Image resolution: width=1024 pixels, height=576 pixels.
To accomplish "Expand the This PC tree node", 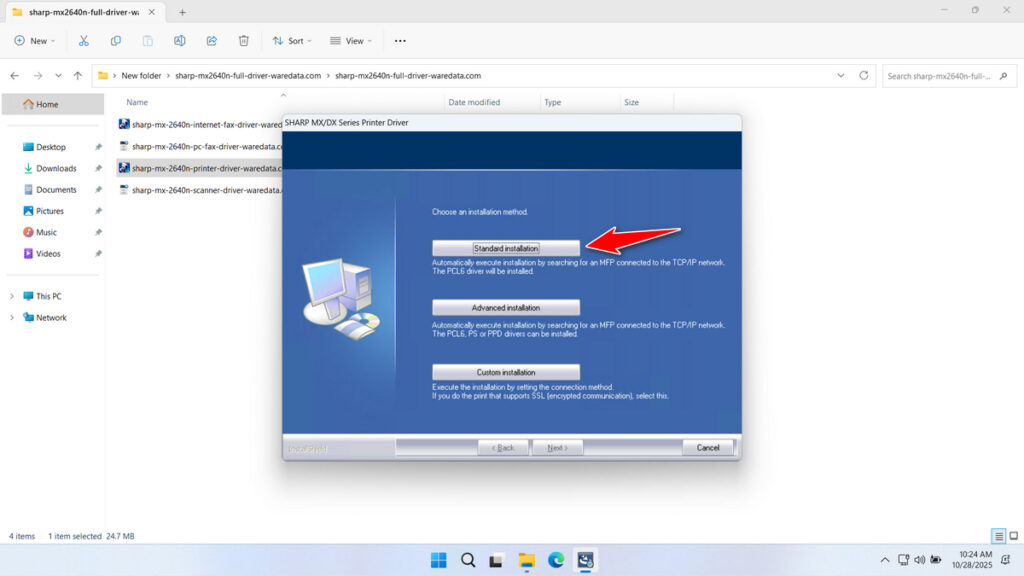I will tap(12, 296).
